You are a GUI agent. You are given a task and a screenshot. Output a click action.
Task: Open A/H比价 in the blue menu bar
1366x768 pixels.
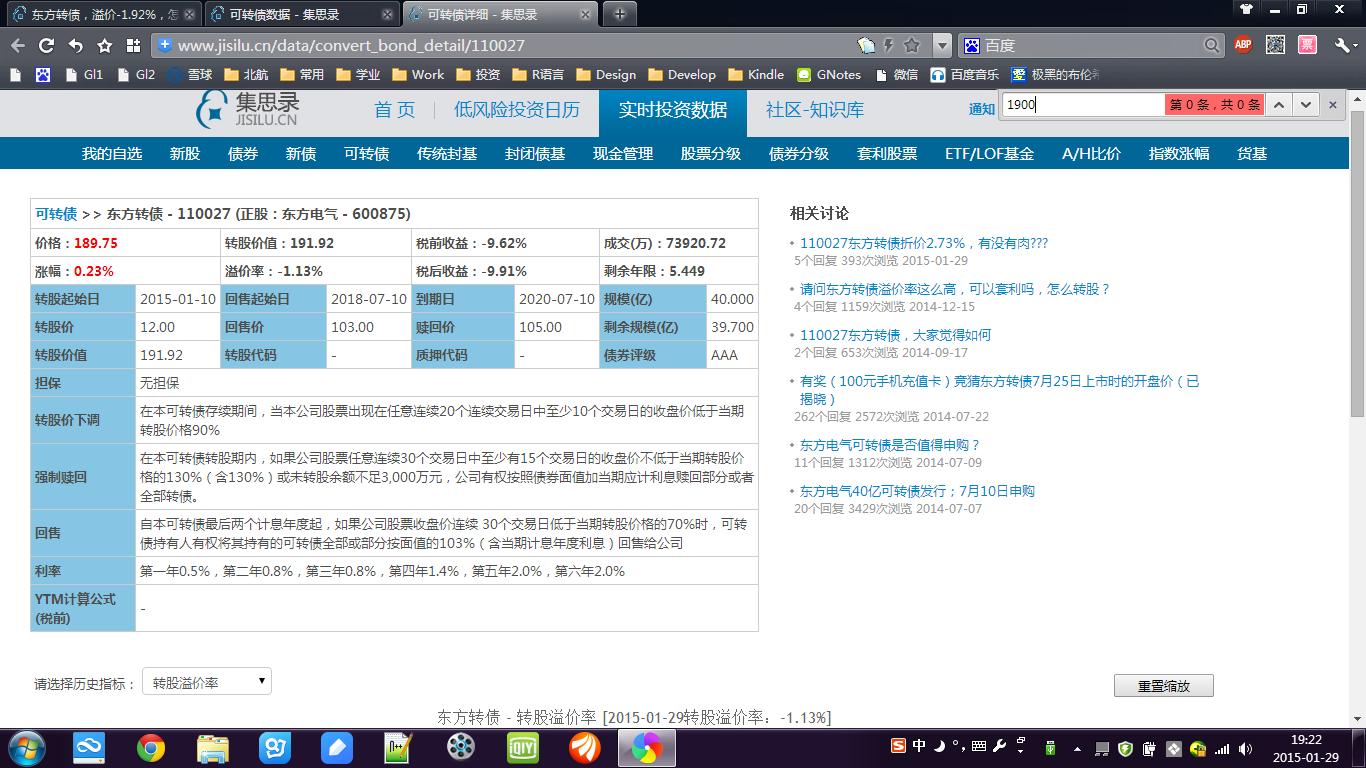point(1092,154)
